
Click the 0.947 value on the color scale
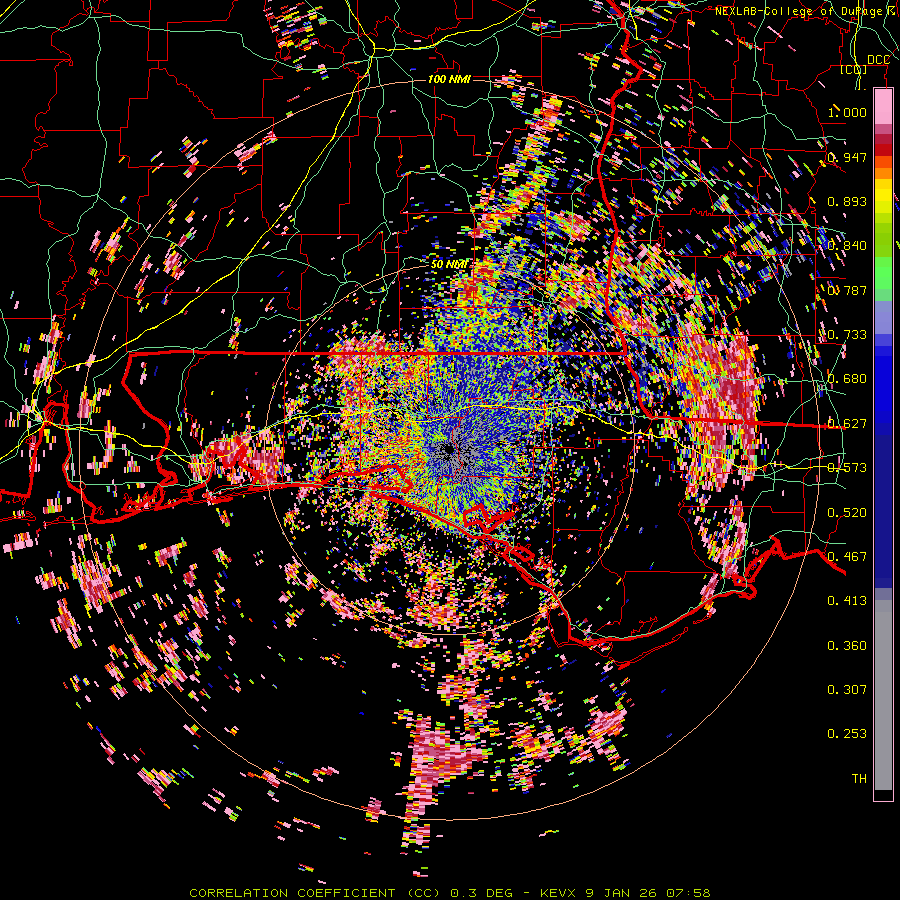tap(847, 157)
